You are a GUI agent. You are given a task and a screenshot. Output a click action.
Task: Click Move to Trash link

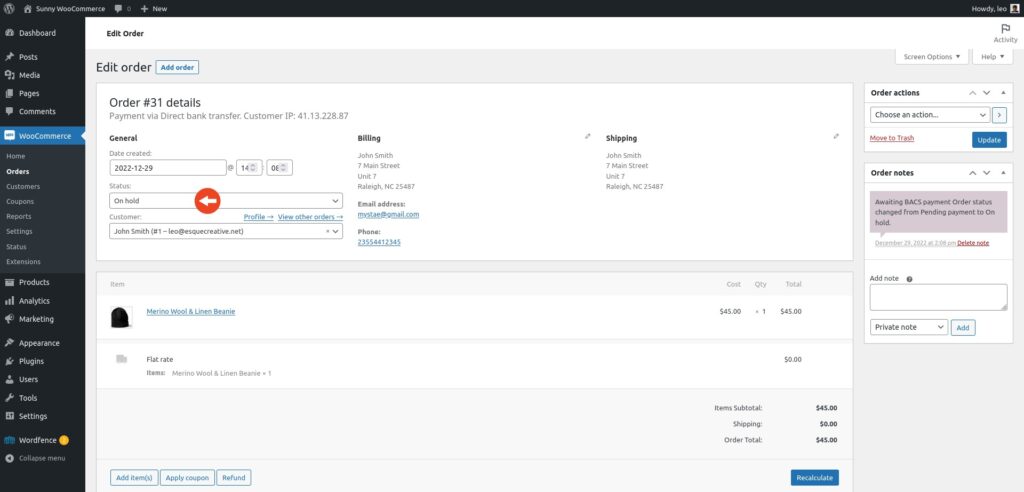[x=892, y=138]
